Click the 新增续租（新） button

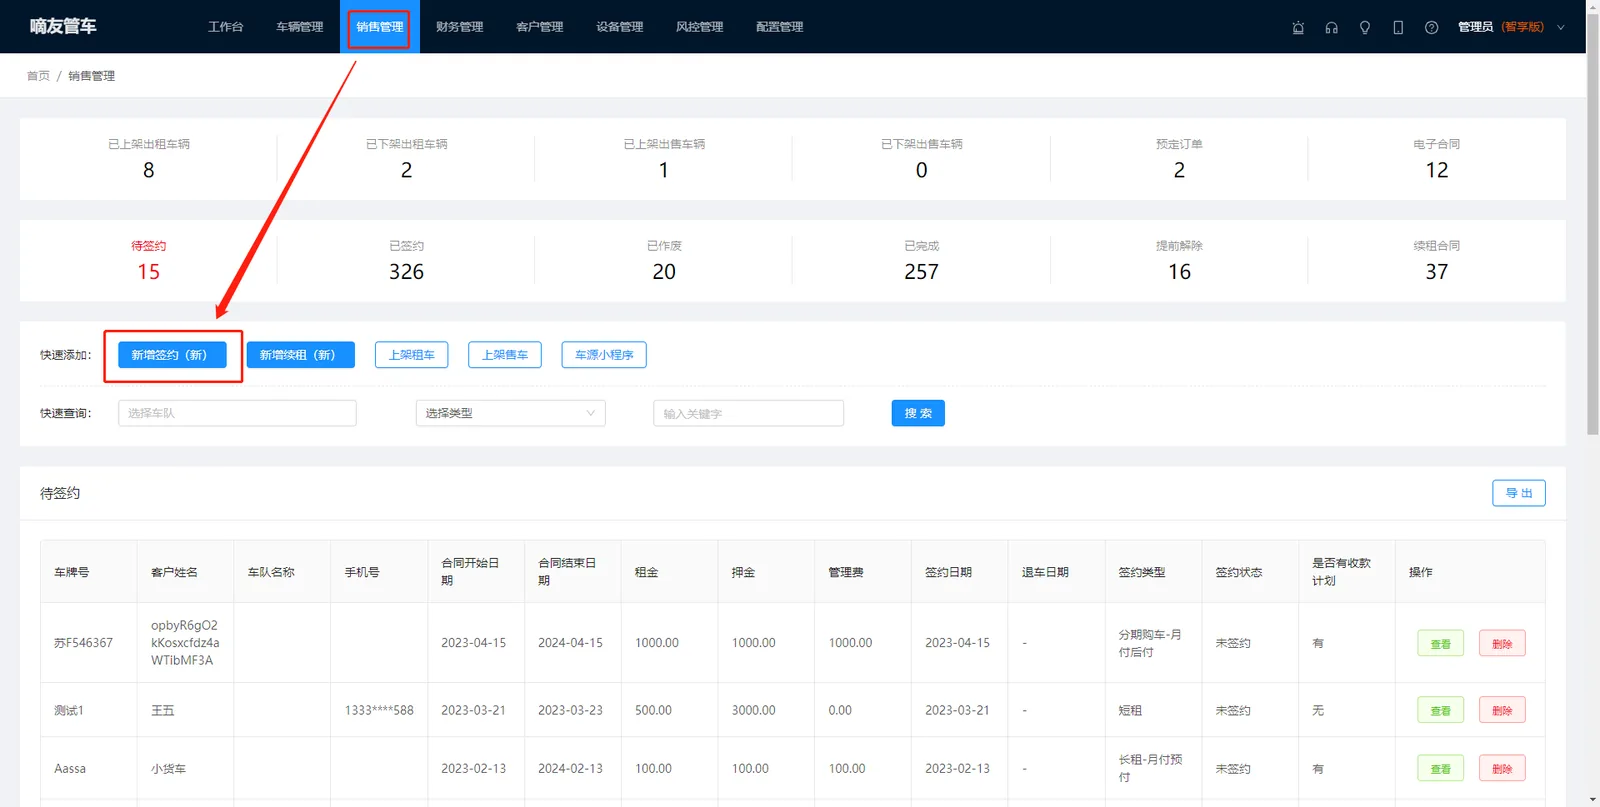click(x=300, y=355)
